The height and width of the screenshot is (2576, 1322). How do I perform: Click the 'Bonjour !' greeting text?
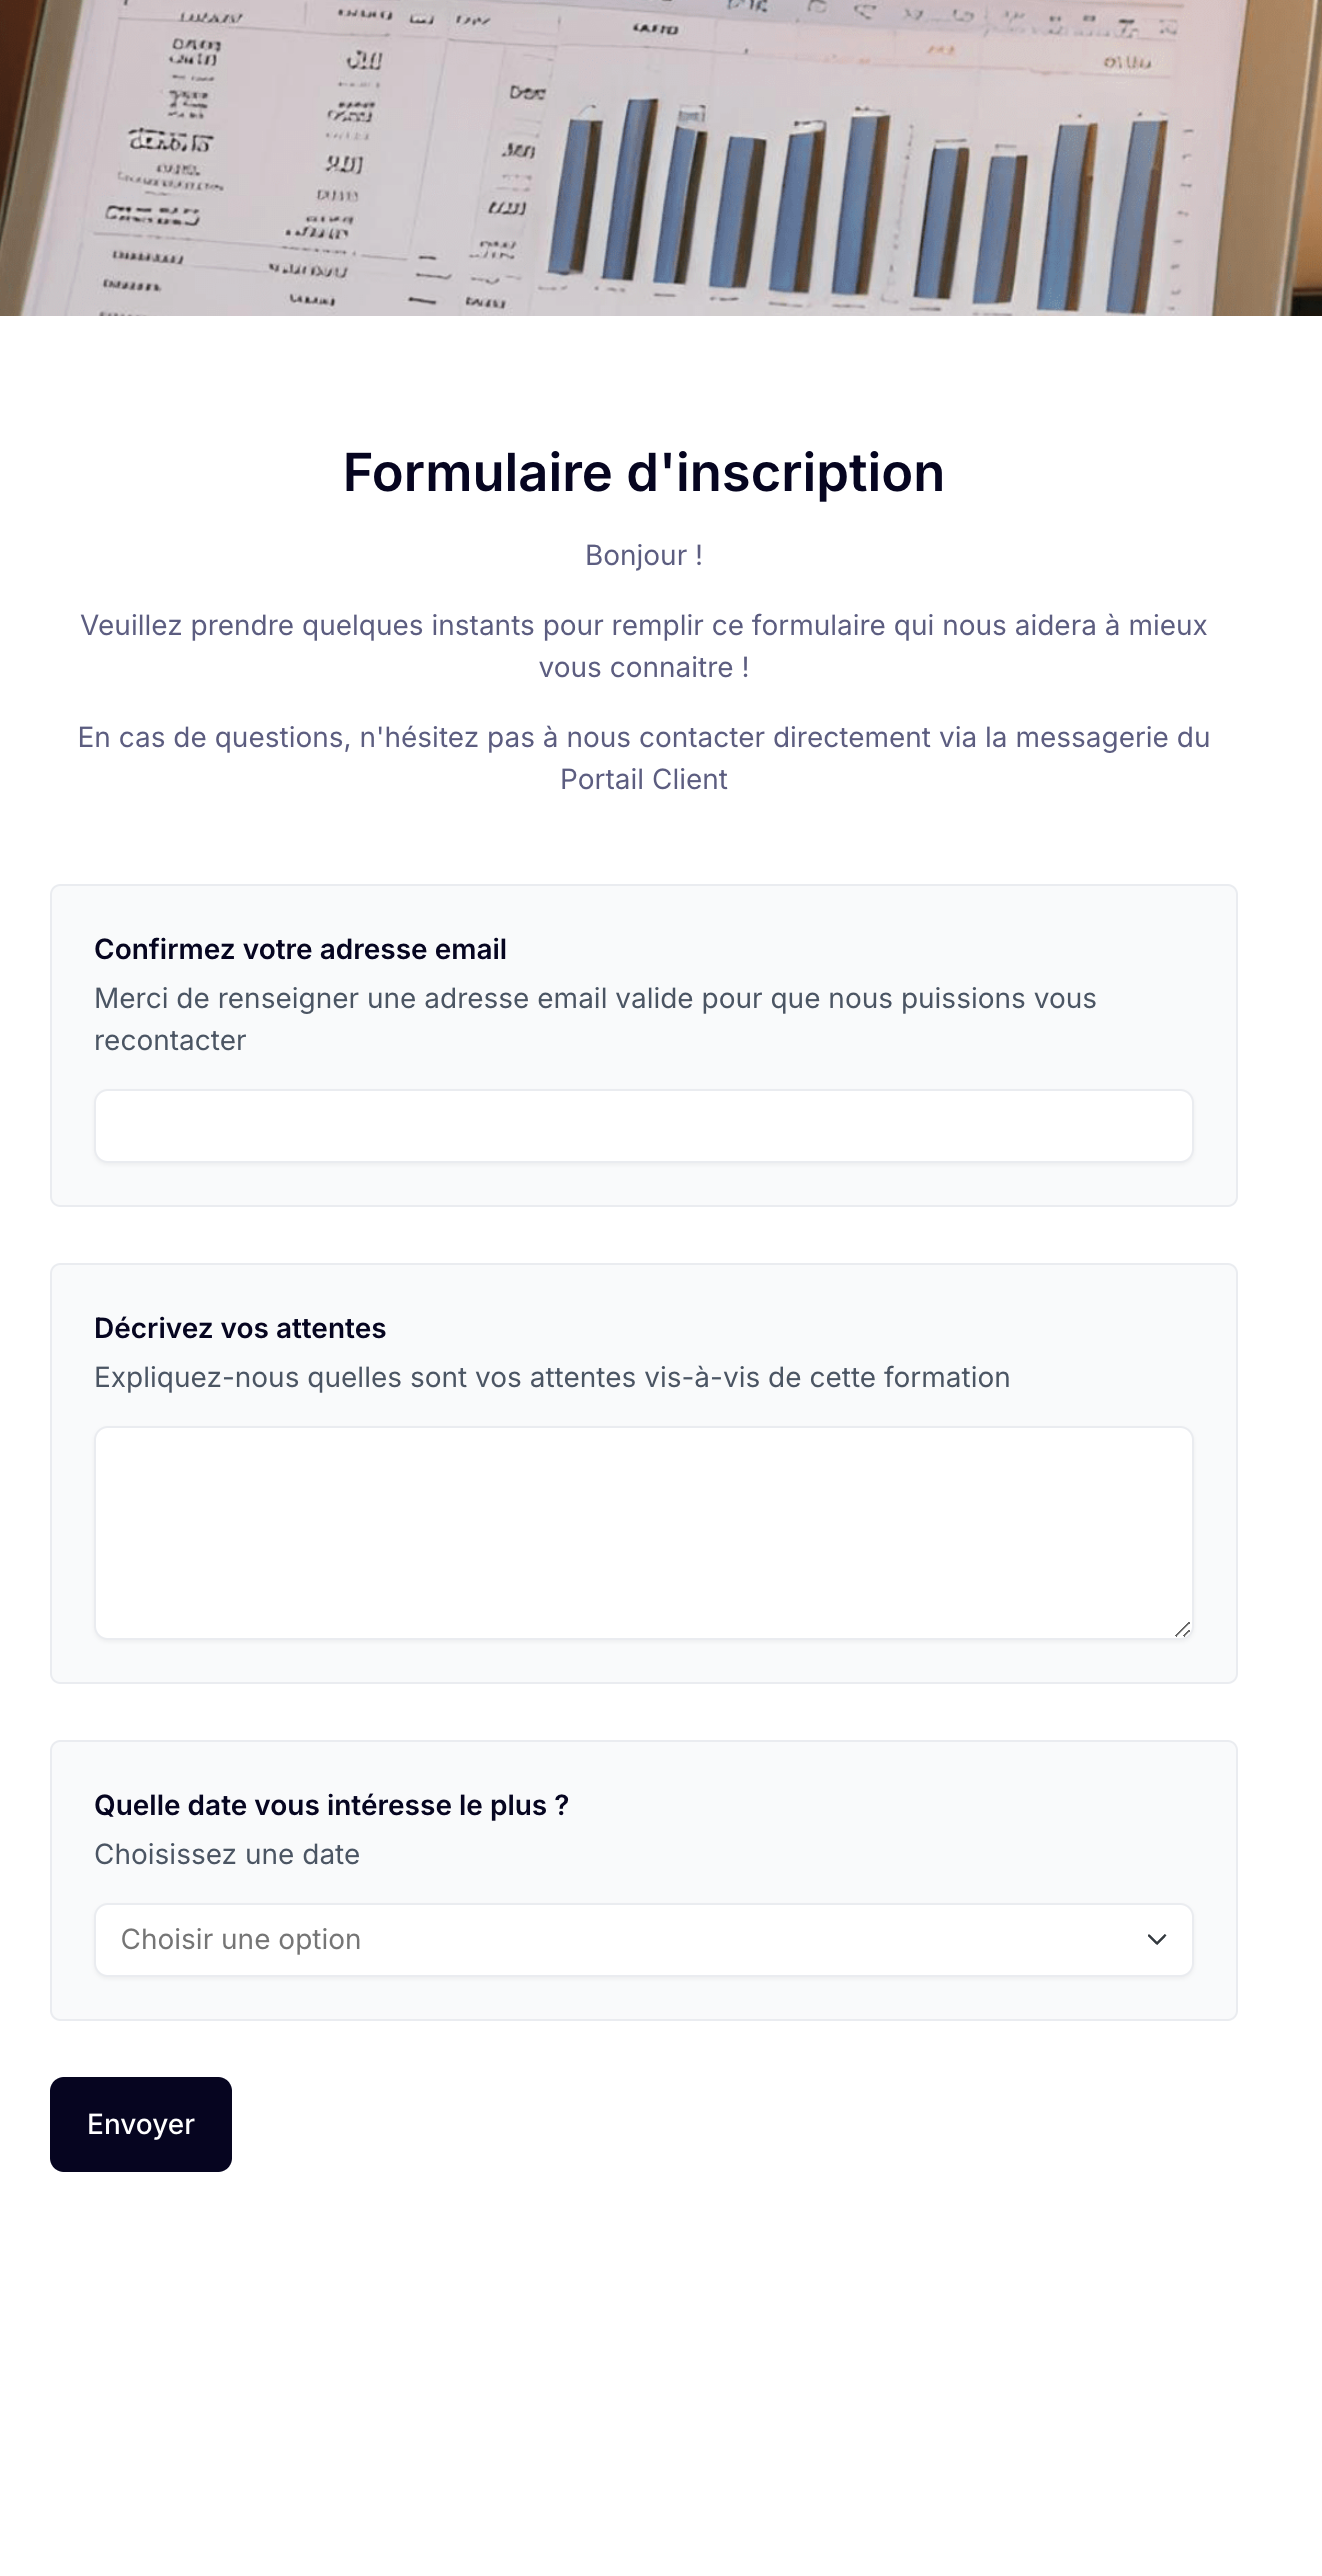coord(644,555)
